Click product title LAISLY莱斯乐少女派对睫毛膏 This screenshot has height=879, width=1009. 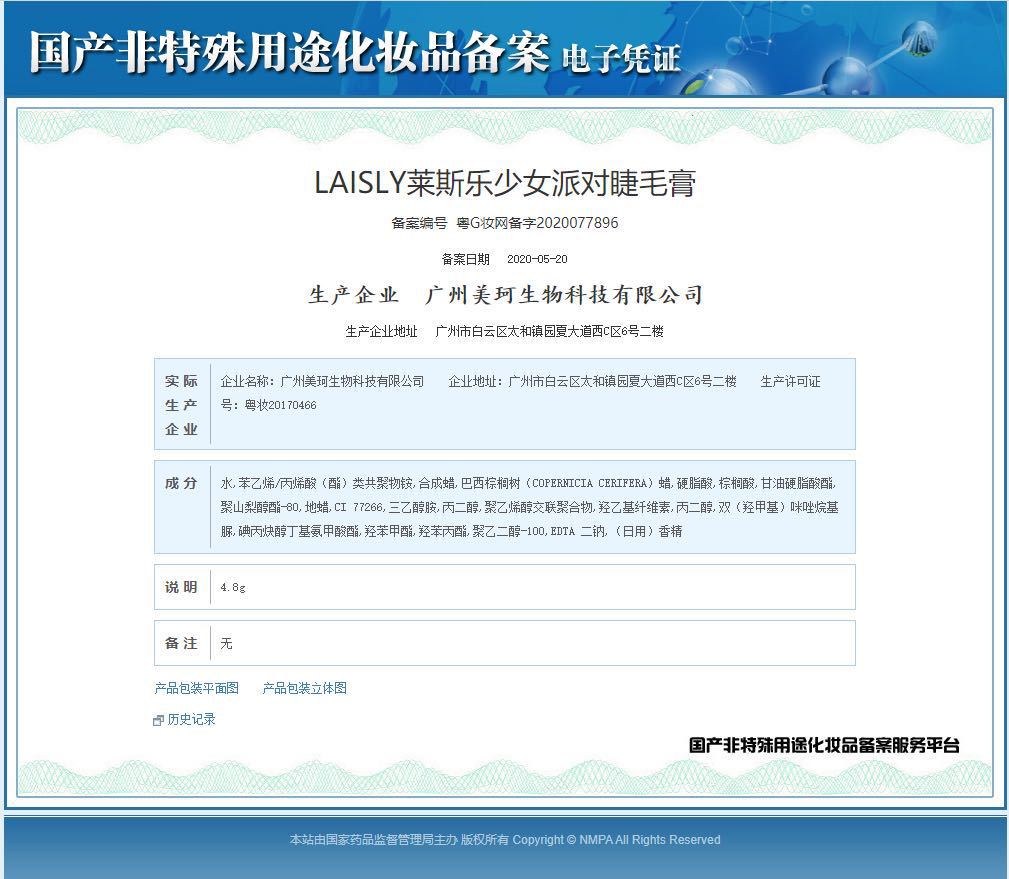(504, 183)
